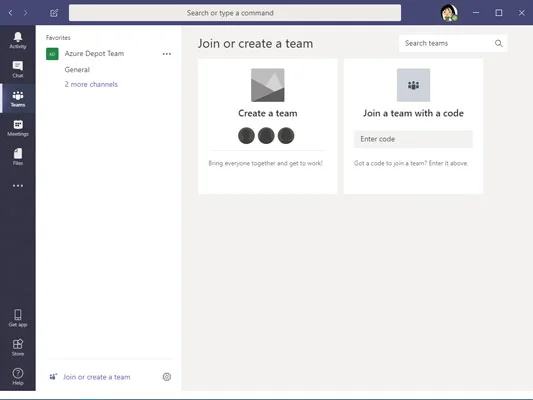The image size is (533, 400).
Task: Click Got a code to join text
Action: pyautogui.click(x=411, y=163)
